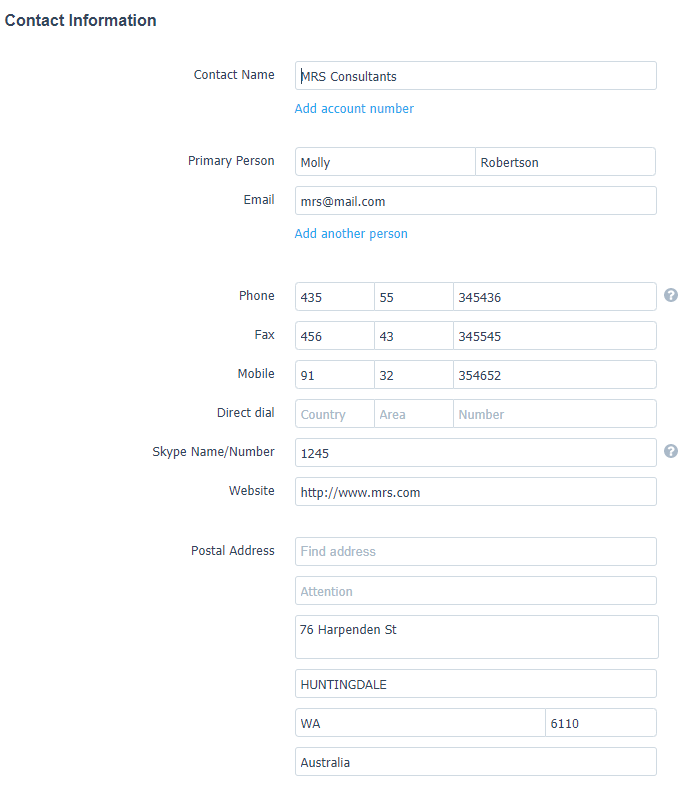Click the Direct dial label
Screen dimensions: 690x788
coord(246,413)
